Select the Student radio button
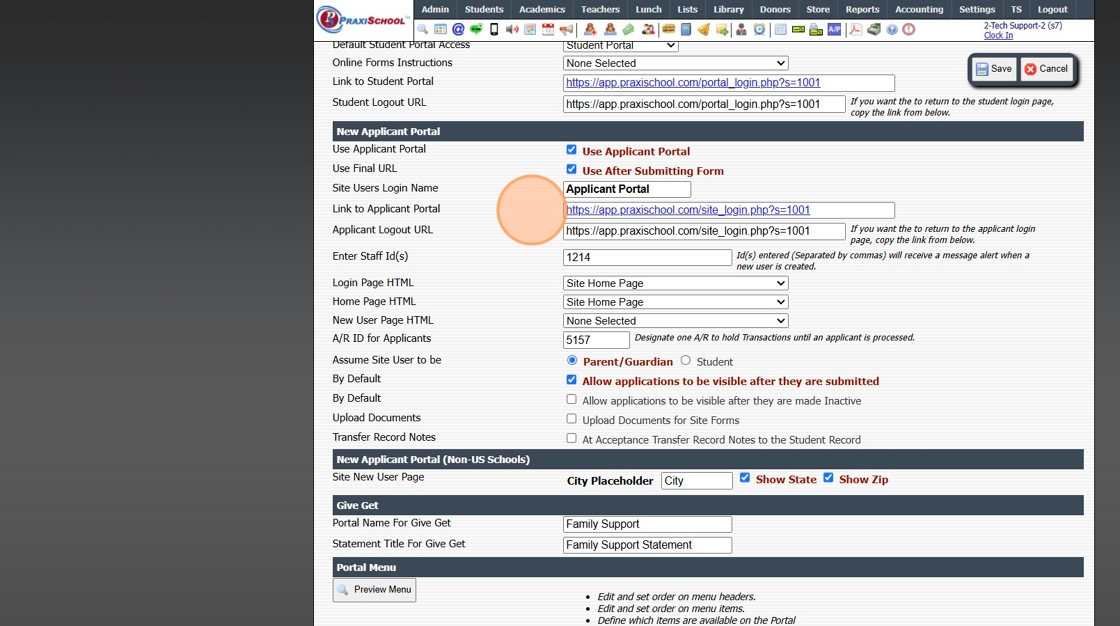The width and height of the screenshot is (1120, 626). (x=686, y=360)
